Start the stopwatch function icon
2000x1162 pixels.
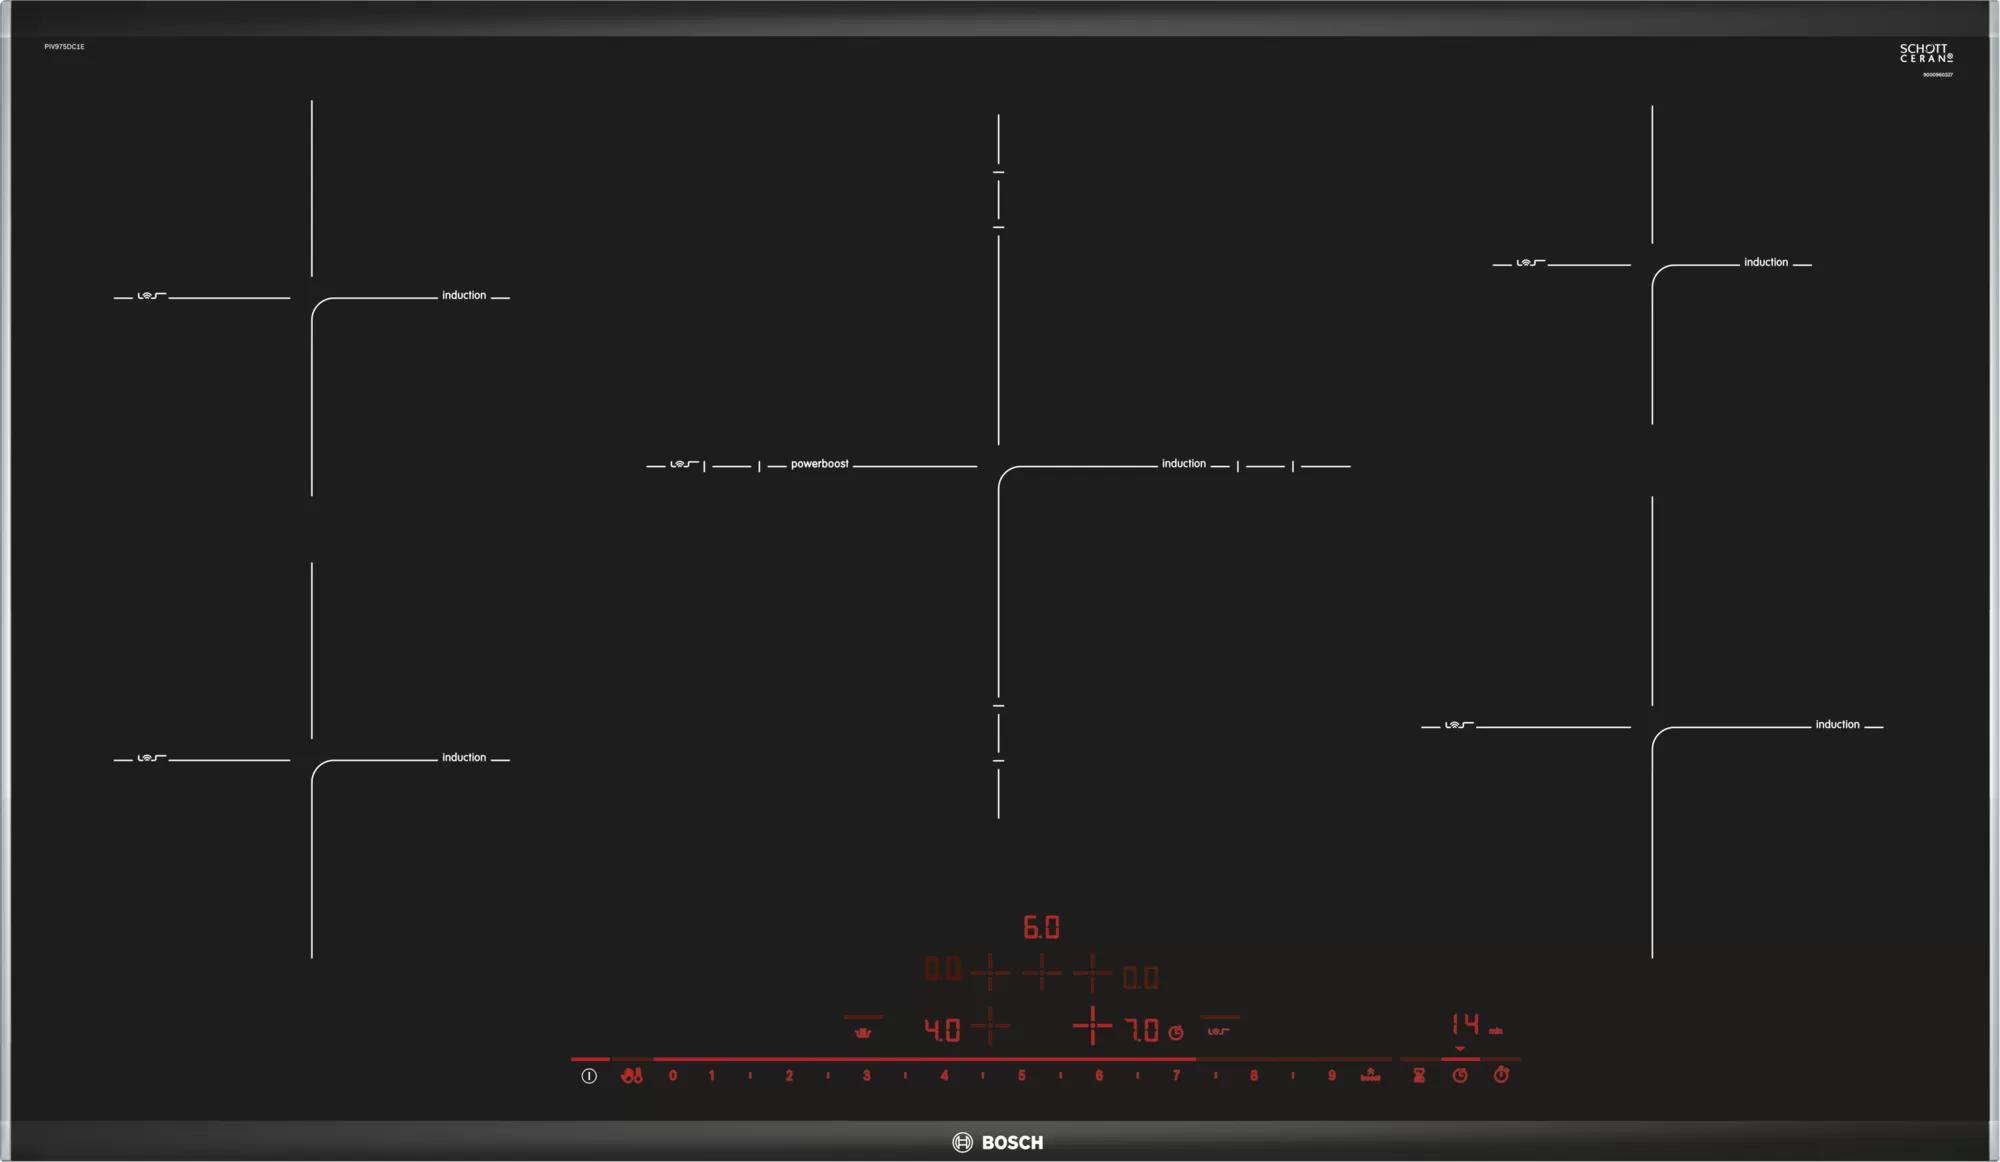(x=1501, y=1075)
